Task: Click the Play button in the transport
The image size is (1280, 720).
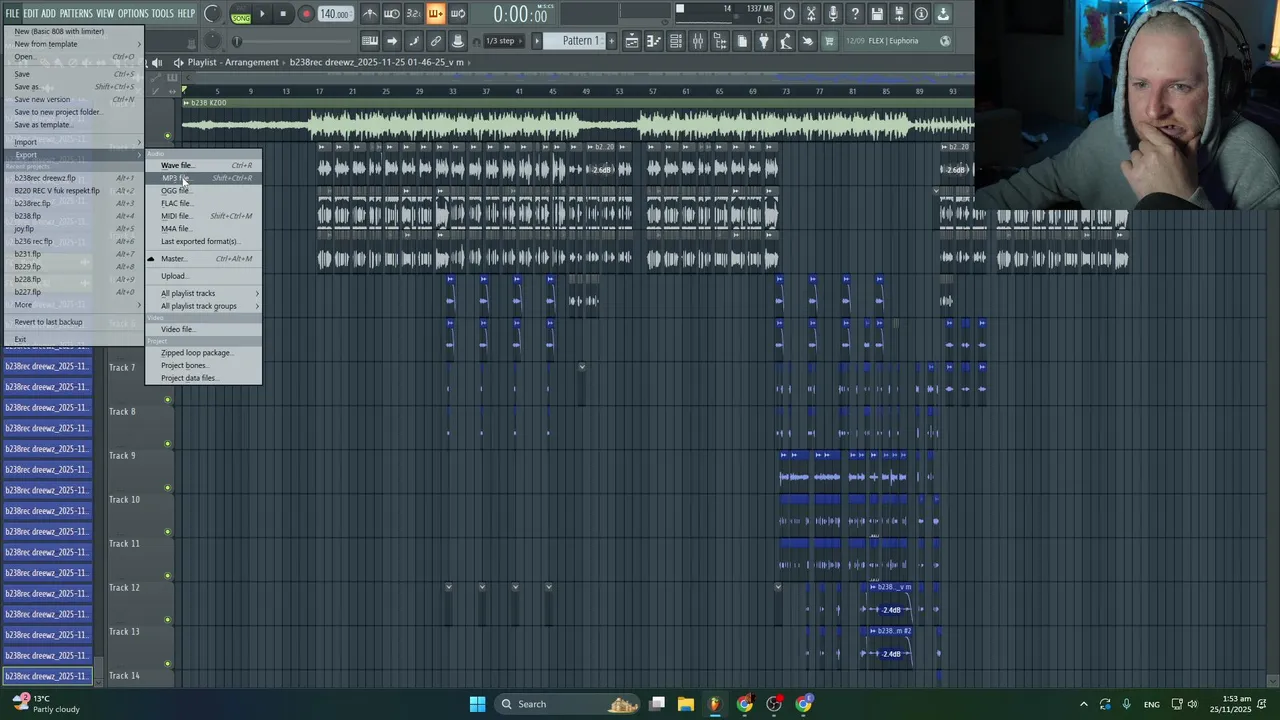Action: (262, 14)
